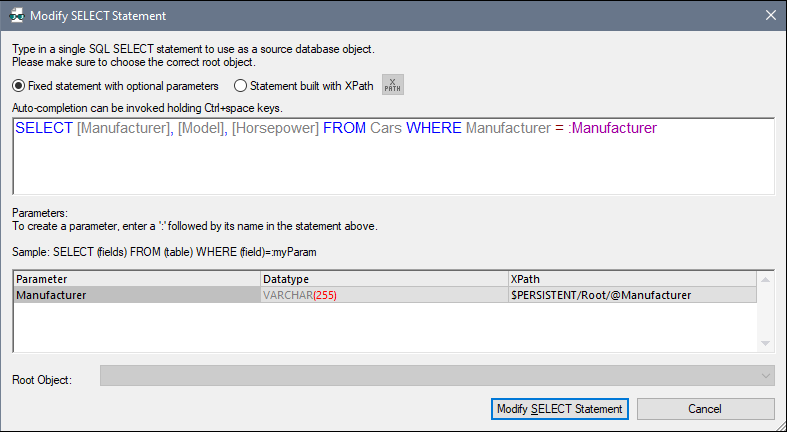The width and height of the screenshot is (787, 432).
Task: Click the SELECT keyword in the statement
Action: (x=44, y=129)
